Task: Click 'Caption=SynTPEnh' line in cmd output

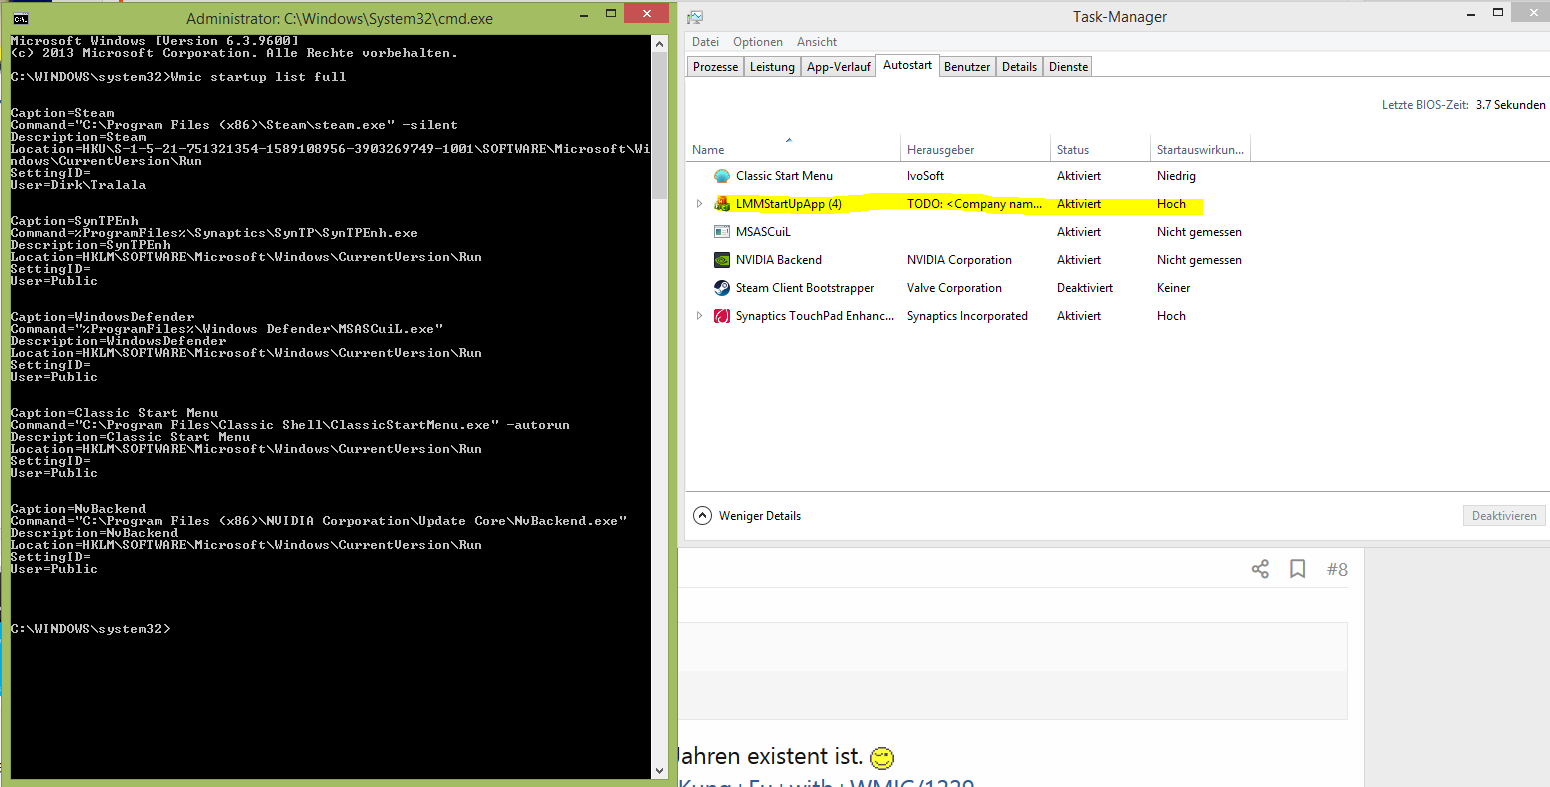Action: point(75,221)
